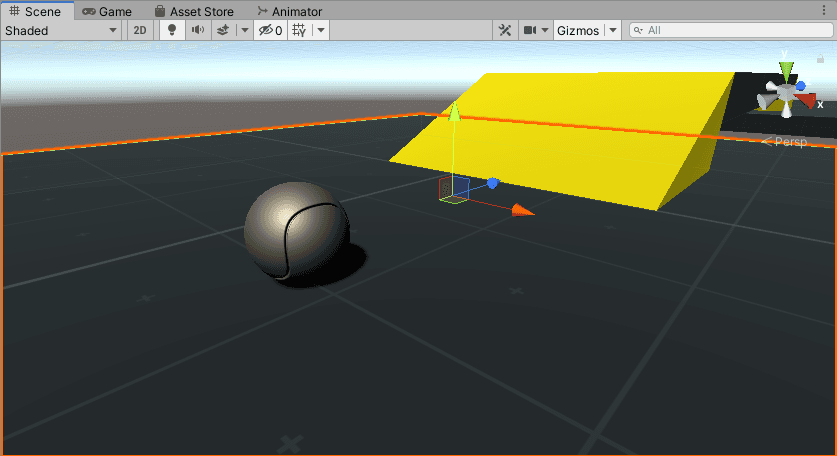This screenshot has height=456, width=837.
Task: Toggle scene effects (skybox and fog) icon
Action: tap(224, 30)
